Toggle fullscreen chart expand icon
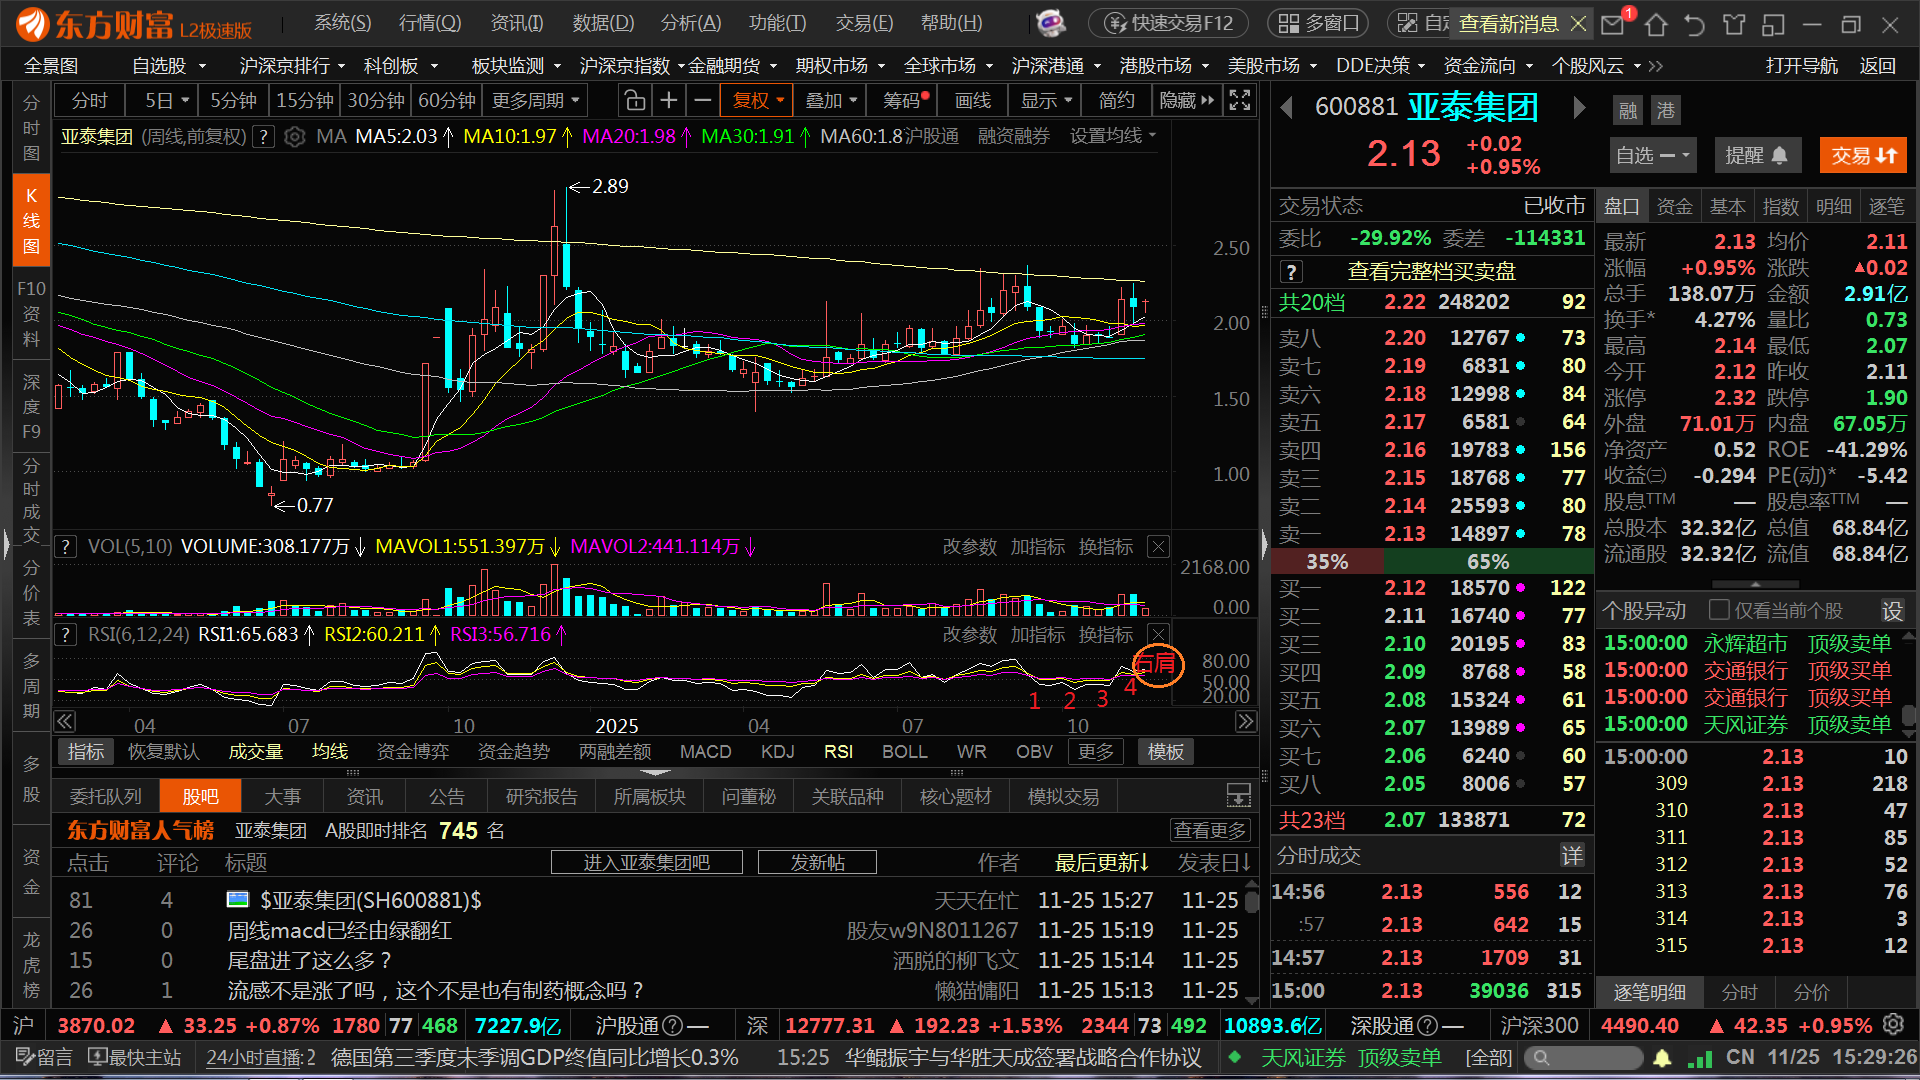The height and width of the screenshot is (1080, 1920). pyautogui.click(x=1240, y=101)
